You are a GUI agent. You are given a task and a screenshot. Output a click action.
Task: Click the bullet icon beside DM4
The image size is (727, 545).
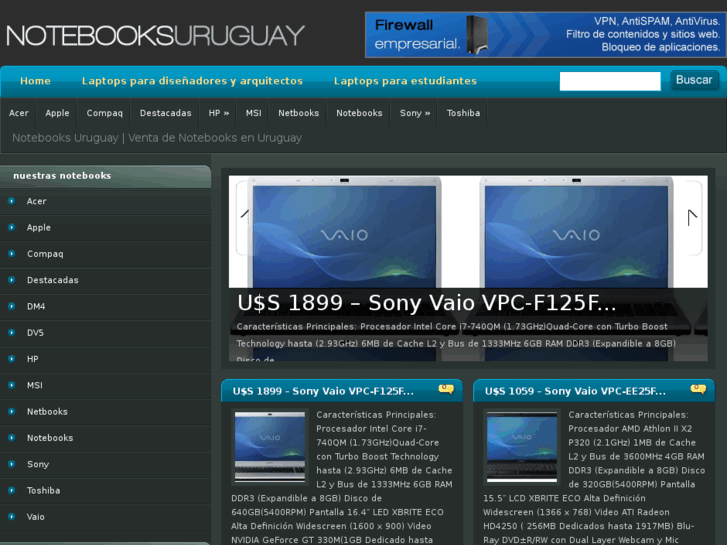[x=12, y=306]
